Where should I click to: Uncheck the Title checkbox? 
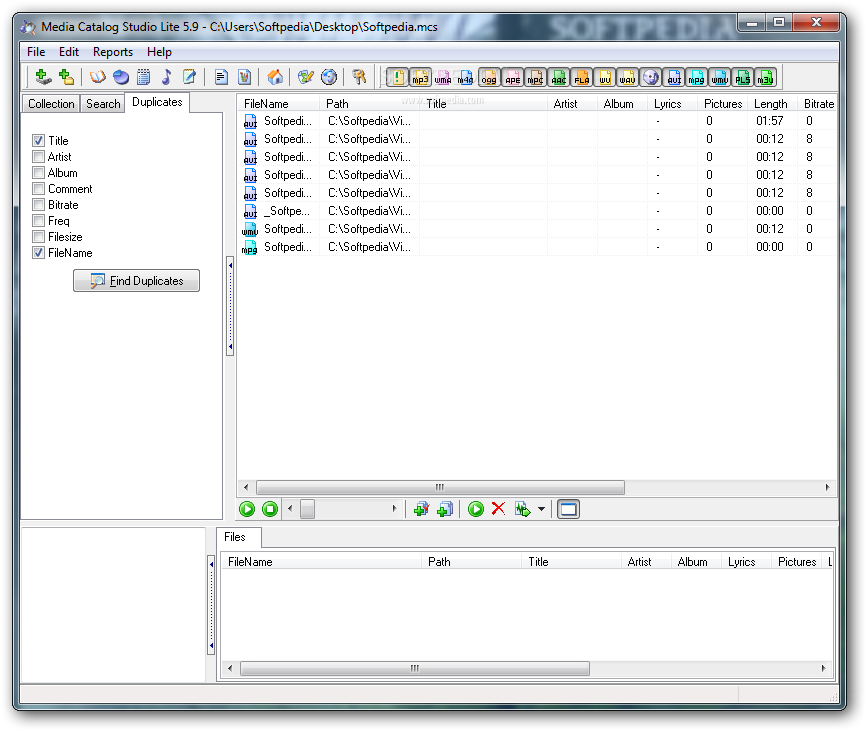tap(38, 140)
